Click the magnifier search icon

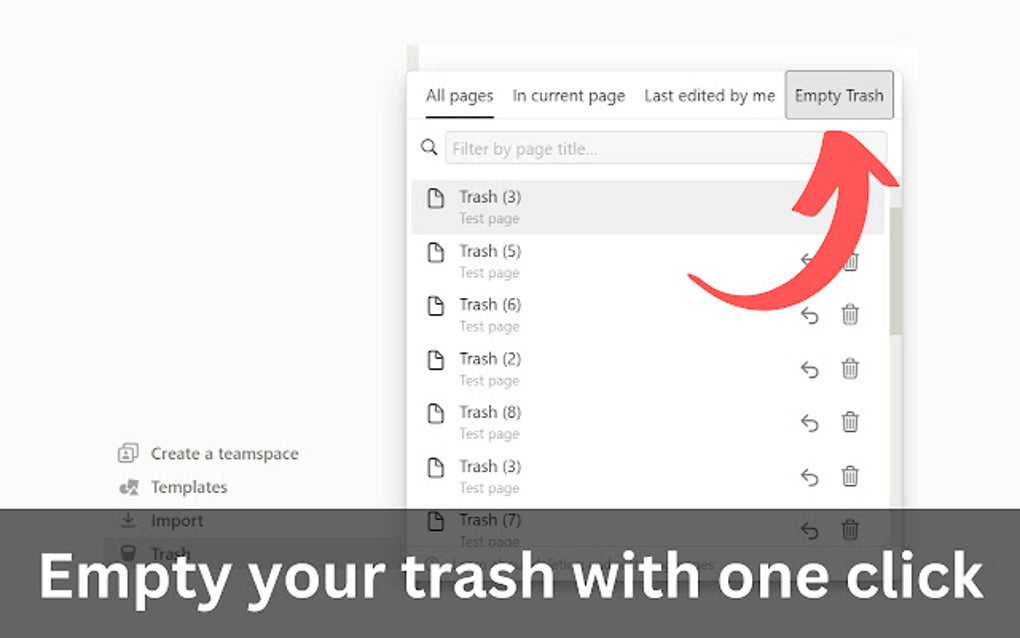coord(429,147)
